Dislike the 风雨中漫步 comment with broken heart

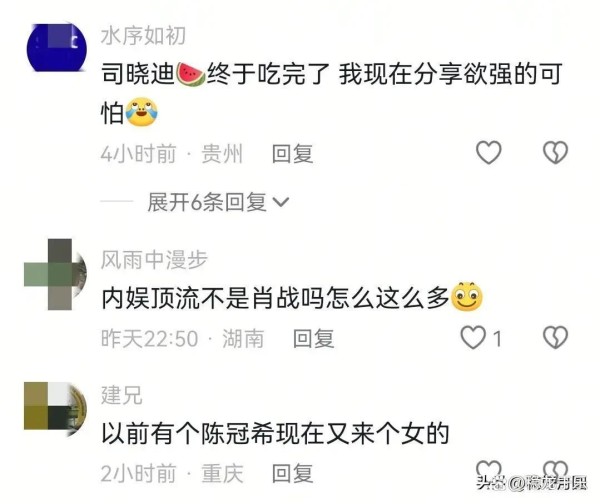pos(555,338)
